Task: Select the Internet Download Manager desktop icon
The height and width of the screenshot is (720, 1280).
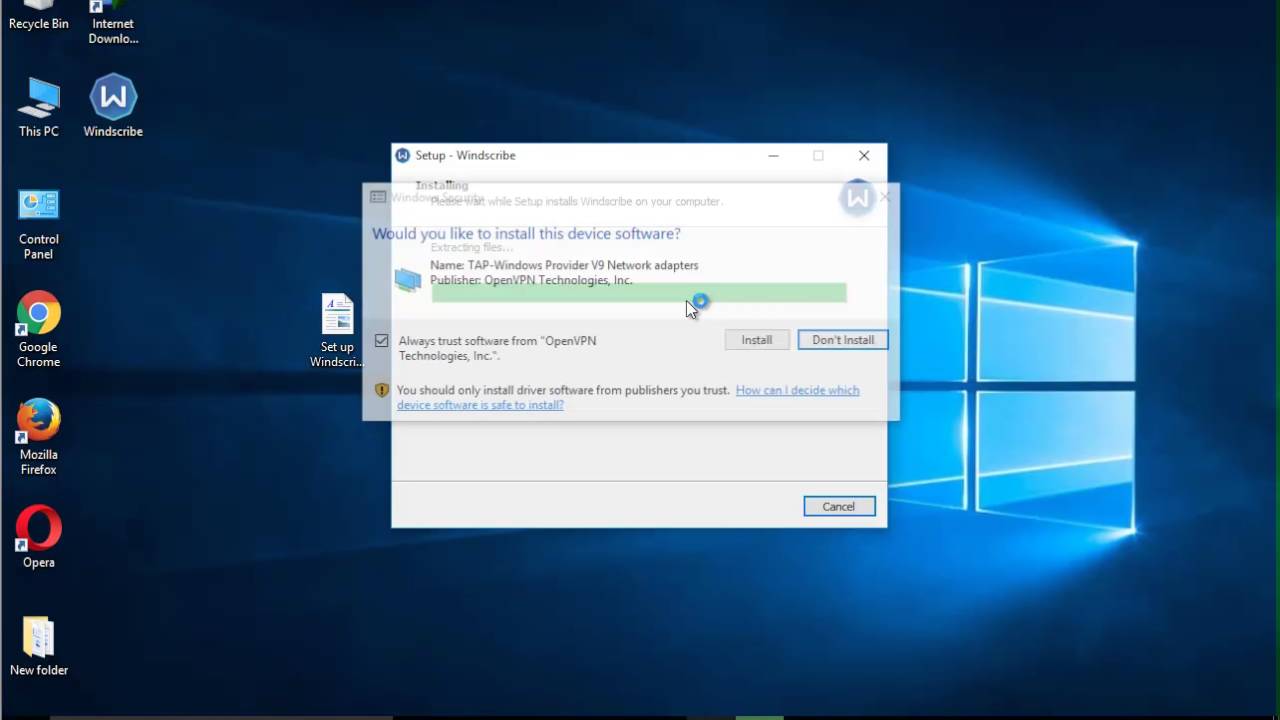Action: [x=113, y=22]
